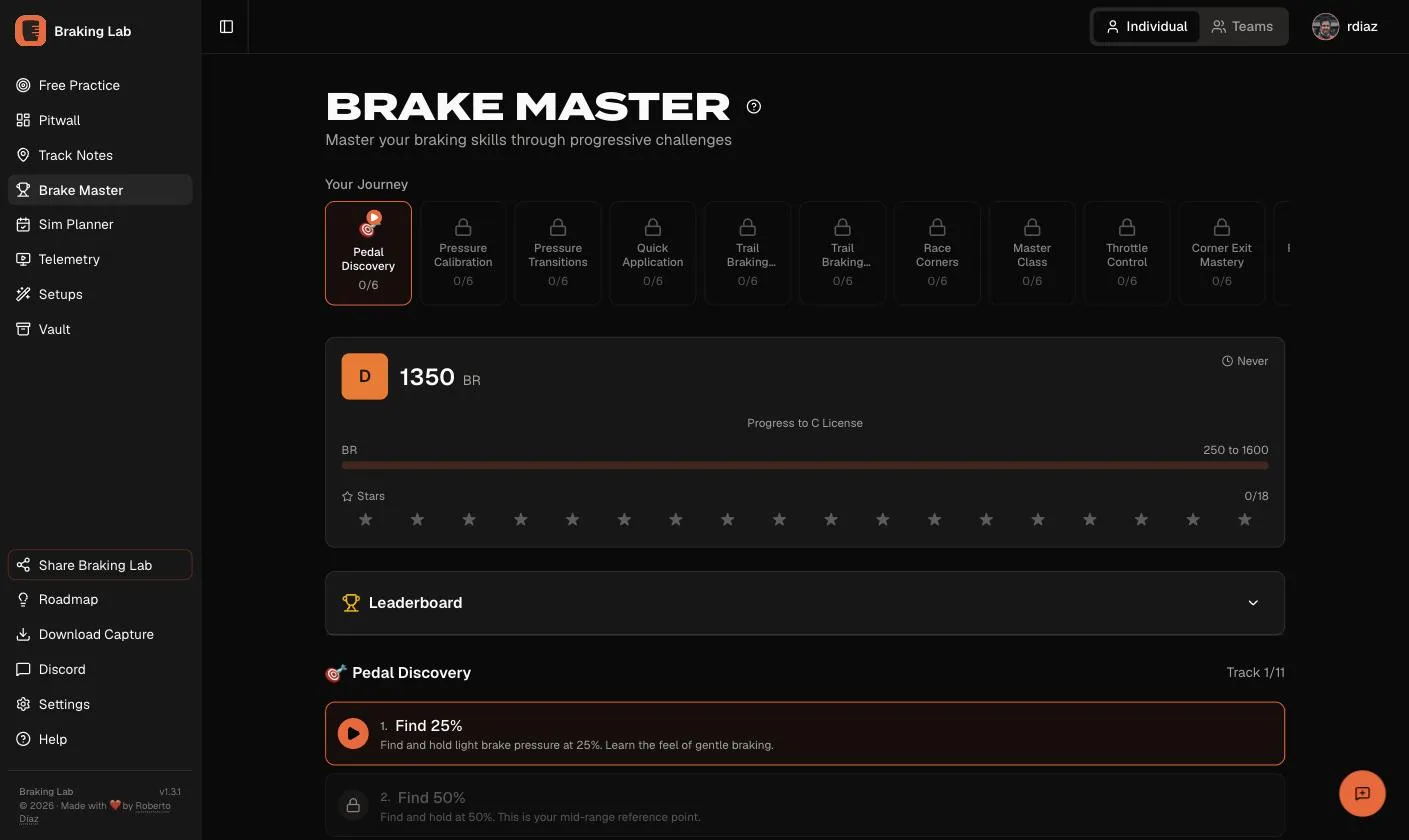Click the first star in Stars row
Screen dimensions: 1409x840
click(366, 519)
